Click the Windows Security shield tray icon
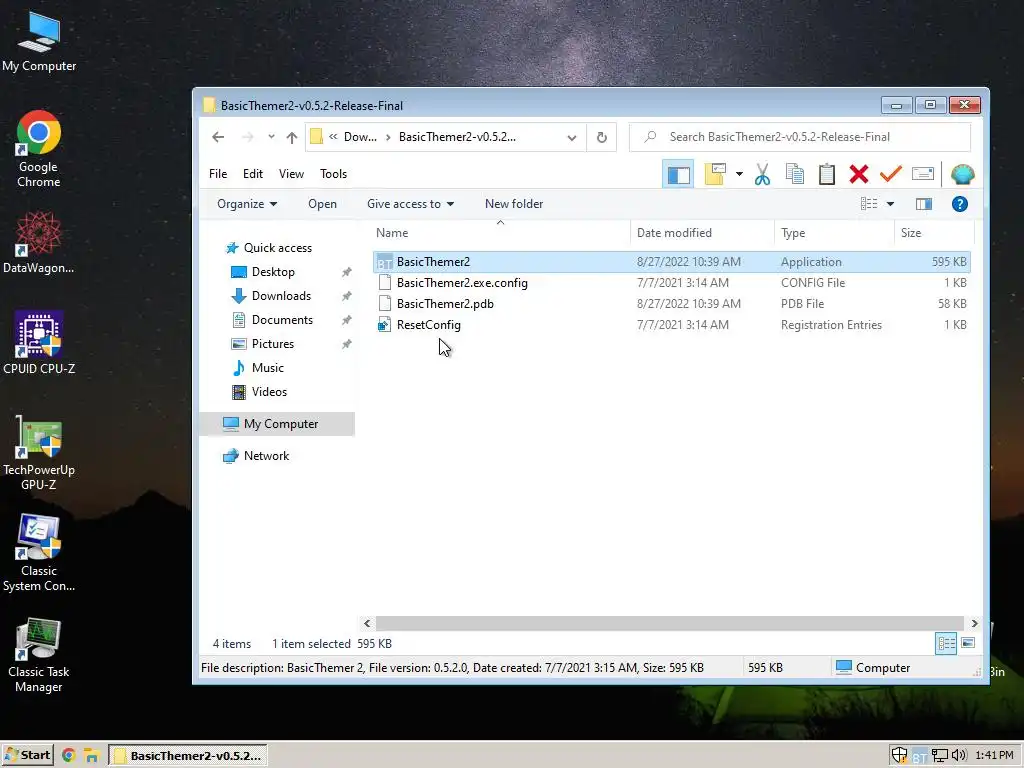 899,756
